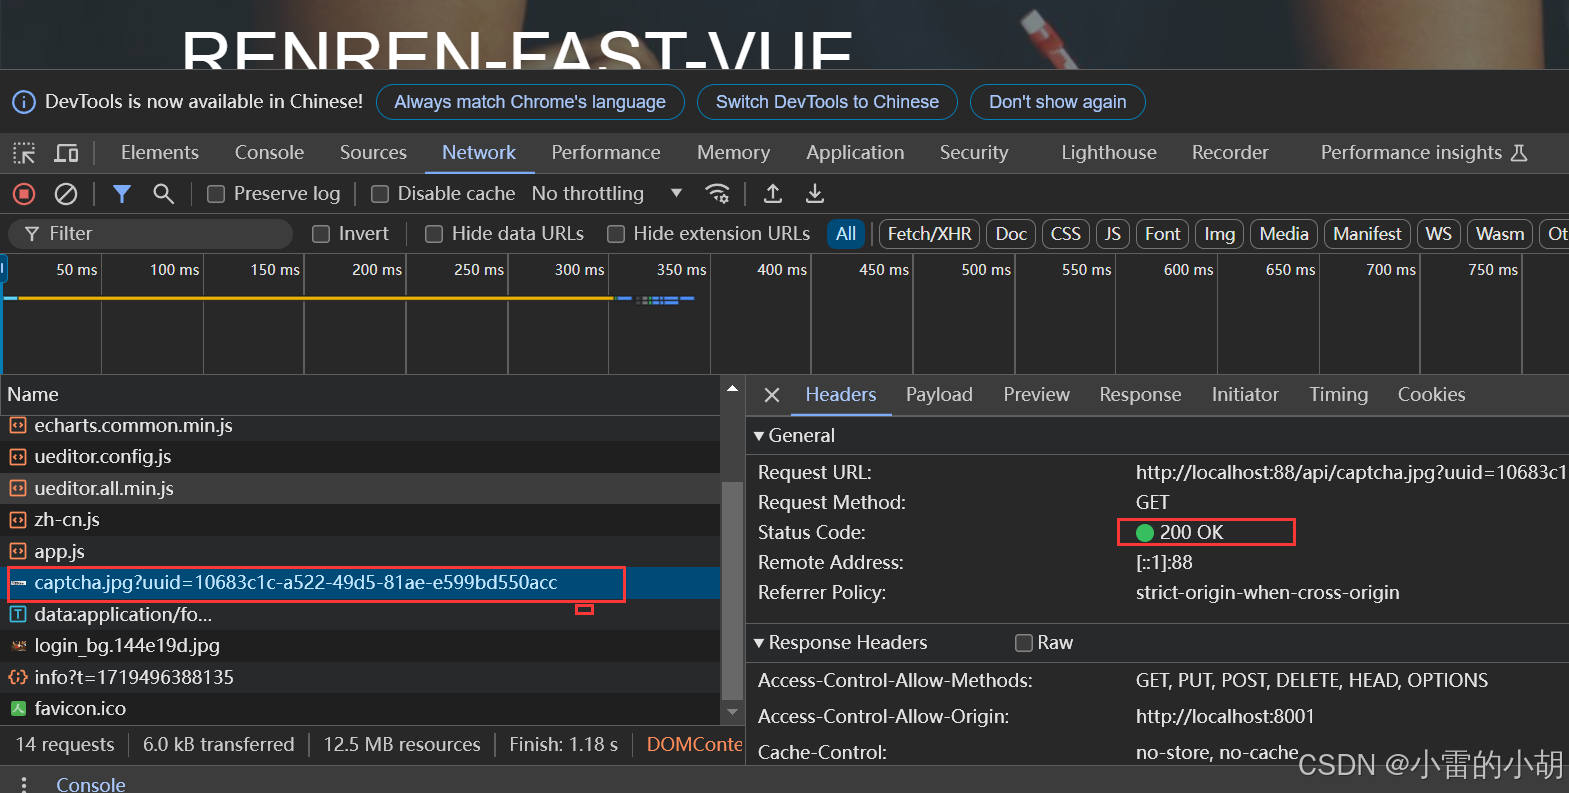Select the data:application/fo... font icon

click(18, 615)
